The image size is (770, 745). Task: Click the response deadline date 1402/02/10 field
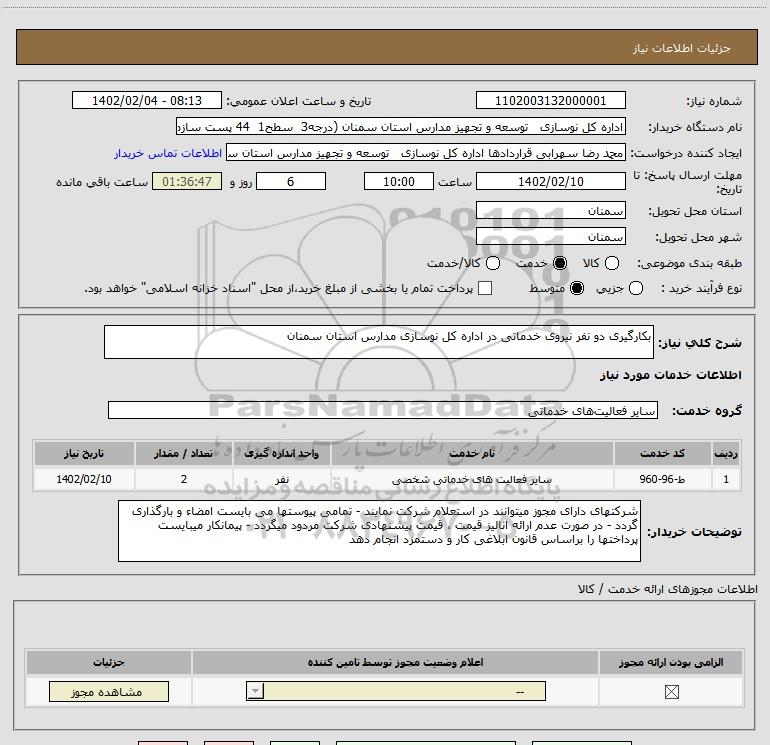tap(550, 181)
